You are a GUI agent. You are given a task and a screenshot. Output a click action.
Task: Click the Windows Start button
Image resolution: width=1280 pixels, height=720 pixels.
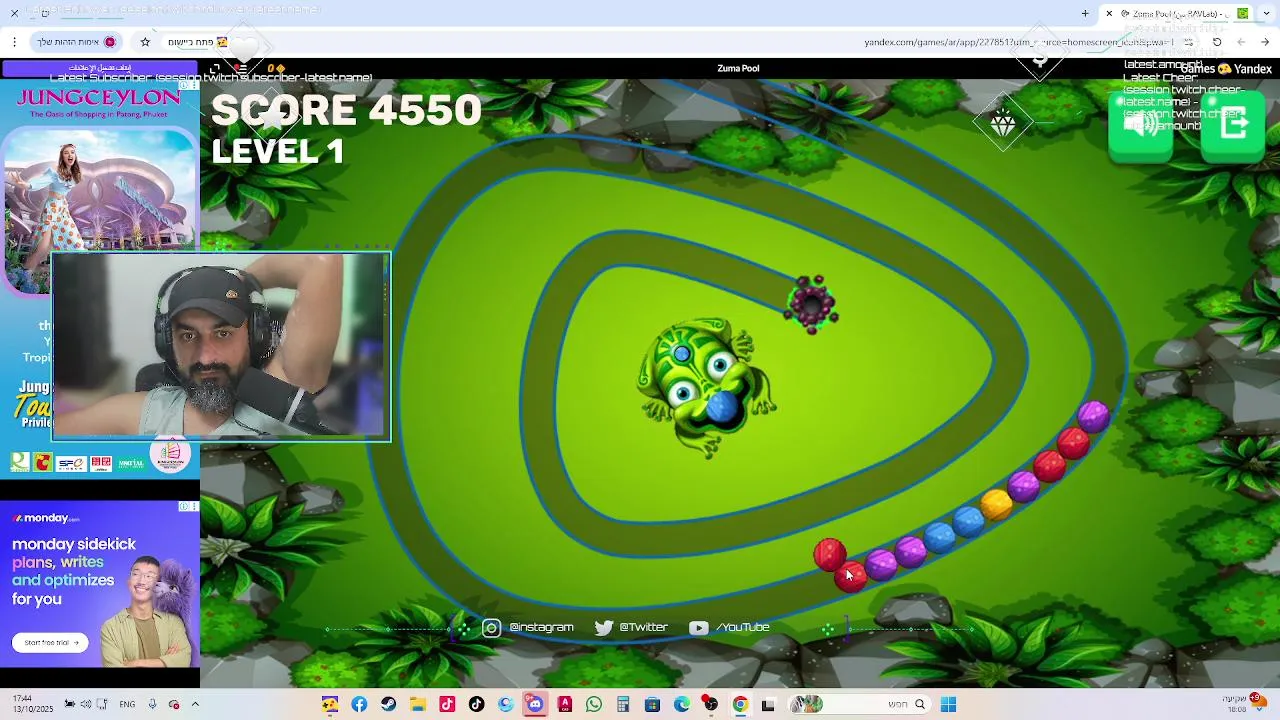(x=948, y=704)
